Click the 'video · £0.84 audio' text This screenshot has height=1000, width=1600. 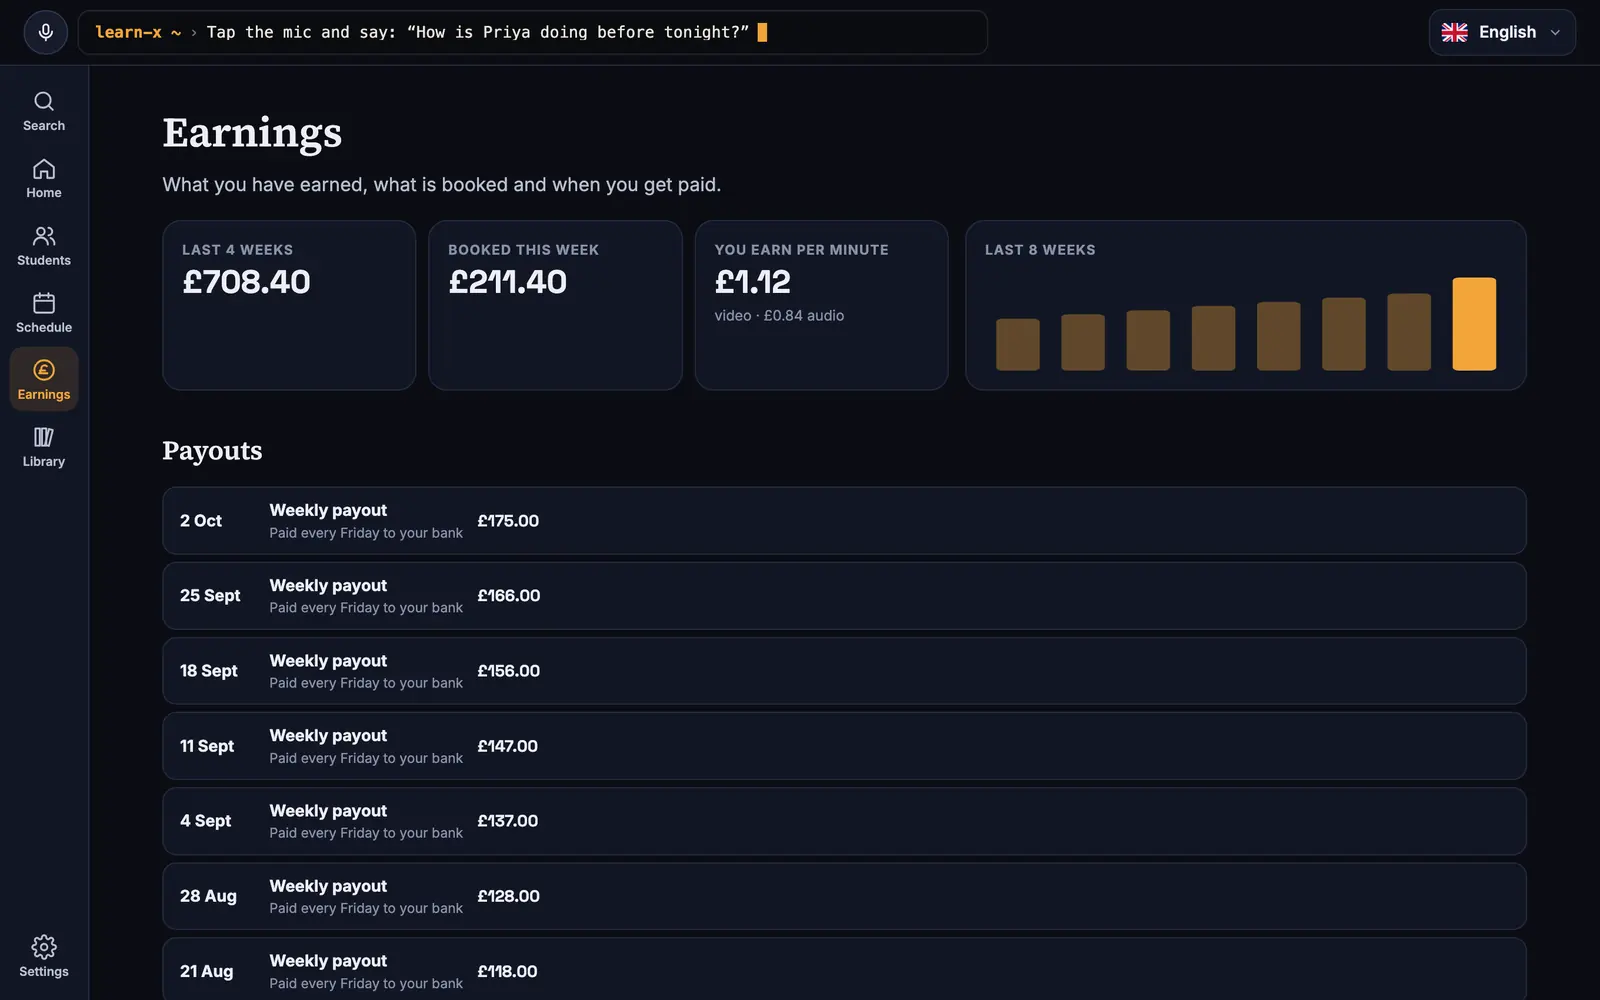779,315
